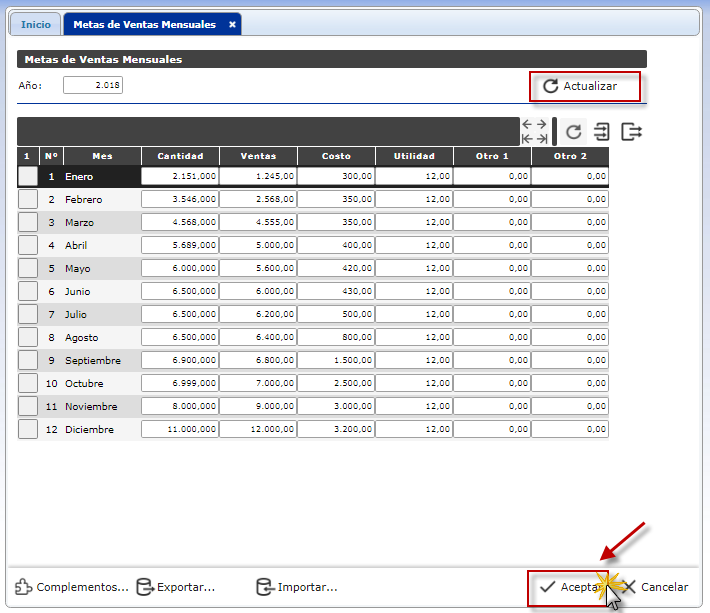The image size is (710, 613).
Task: Tick the row selector for Junio
Action: click(28, 291)
